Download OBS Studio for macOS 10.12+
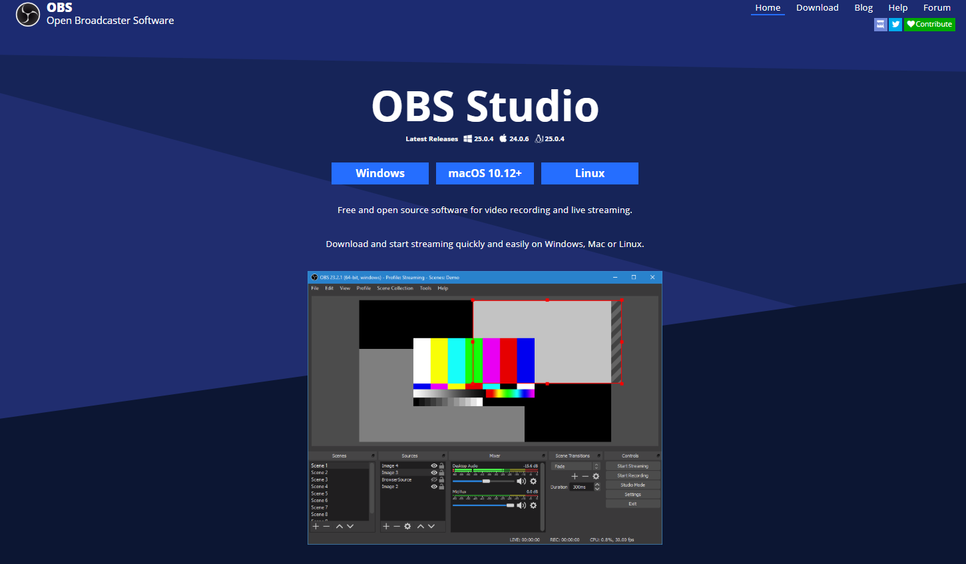This screenshot has height=564, width=966. [x=485, y=173]
